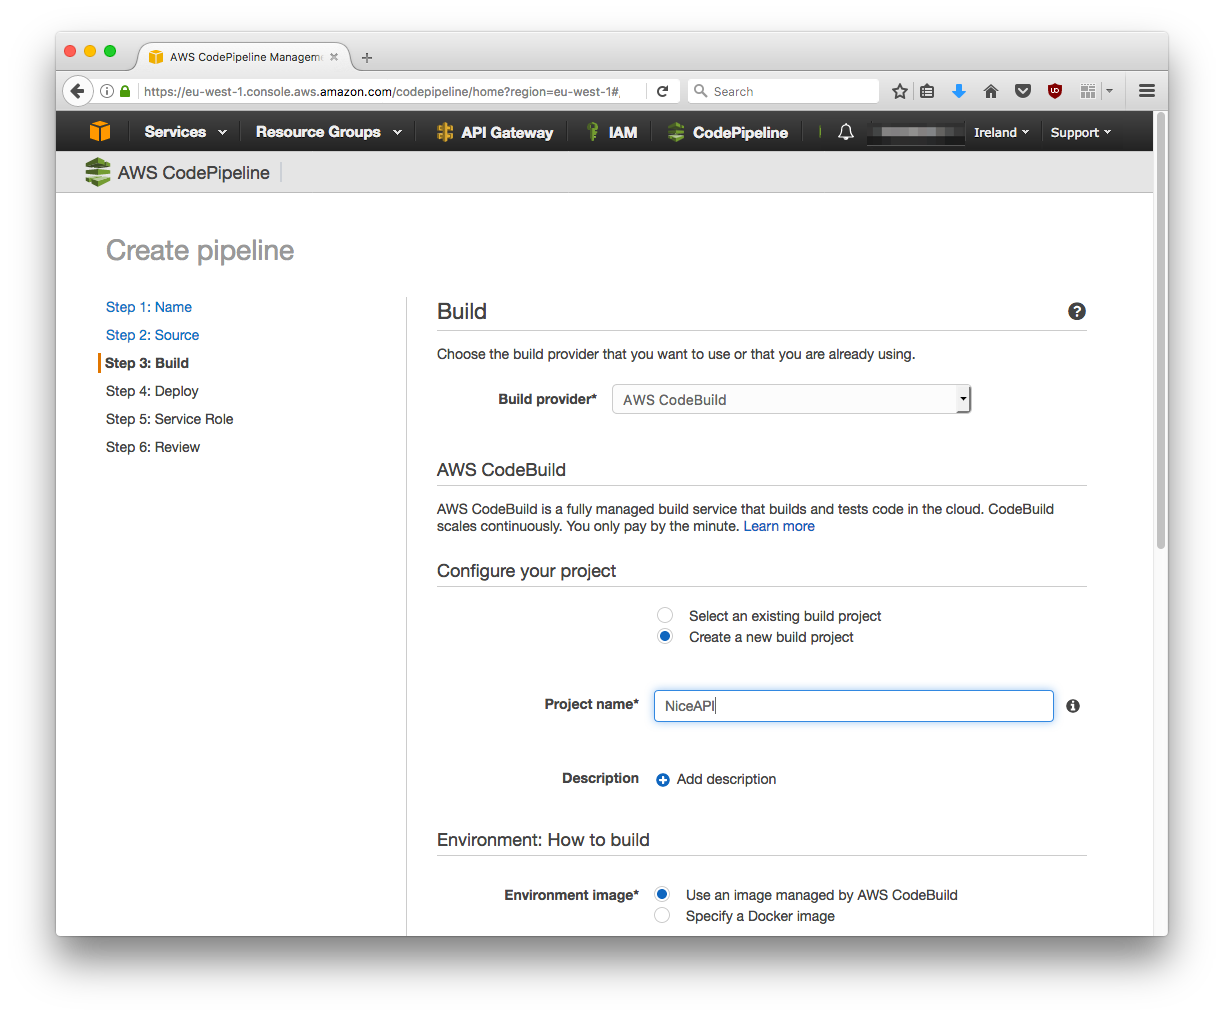Open the notifications bell
Screen dimensions: 1224x1016
pos(846,132)
